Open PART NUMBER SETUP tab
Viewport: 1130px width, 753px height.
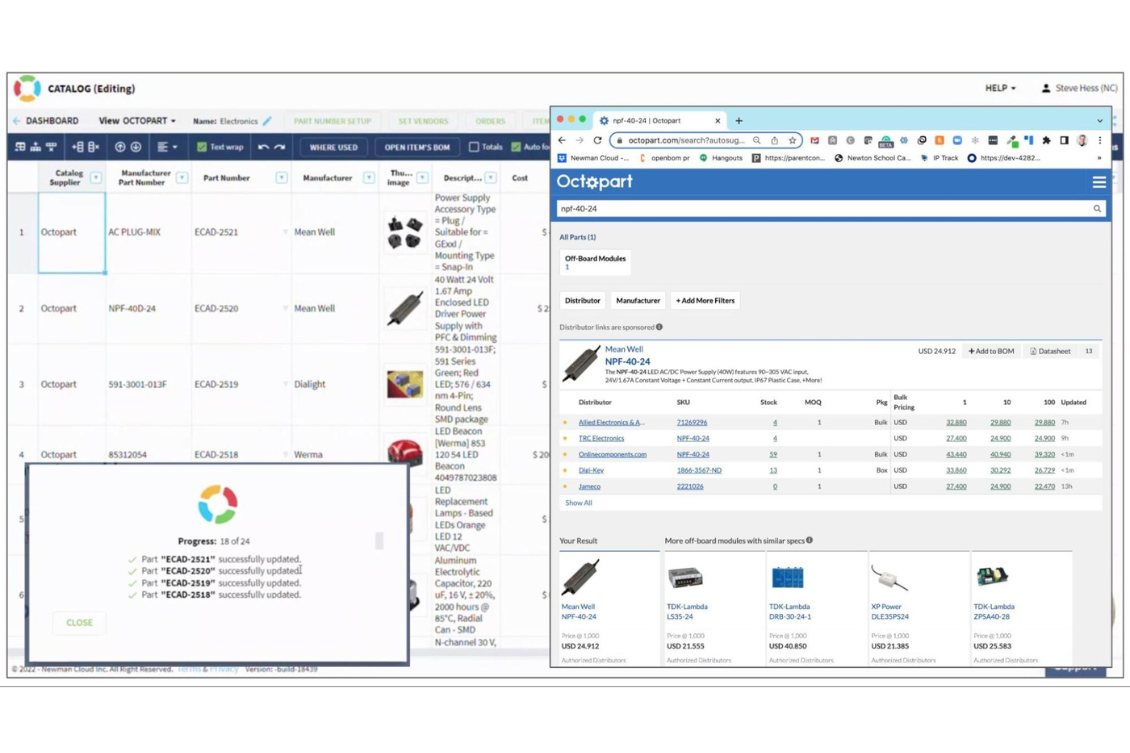pyautogui.click(x=332, y=121)
